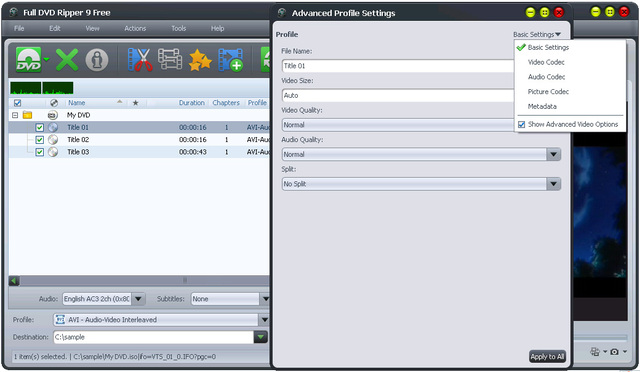This screenshot has height=372, width=640.
Task: Click the preview layout icon beside camera
Action: coord(595,352)
